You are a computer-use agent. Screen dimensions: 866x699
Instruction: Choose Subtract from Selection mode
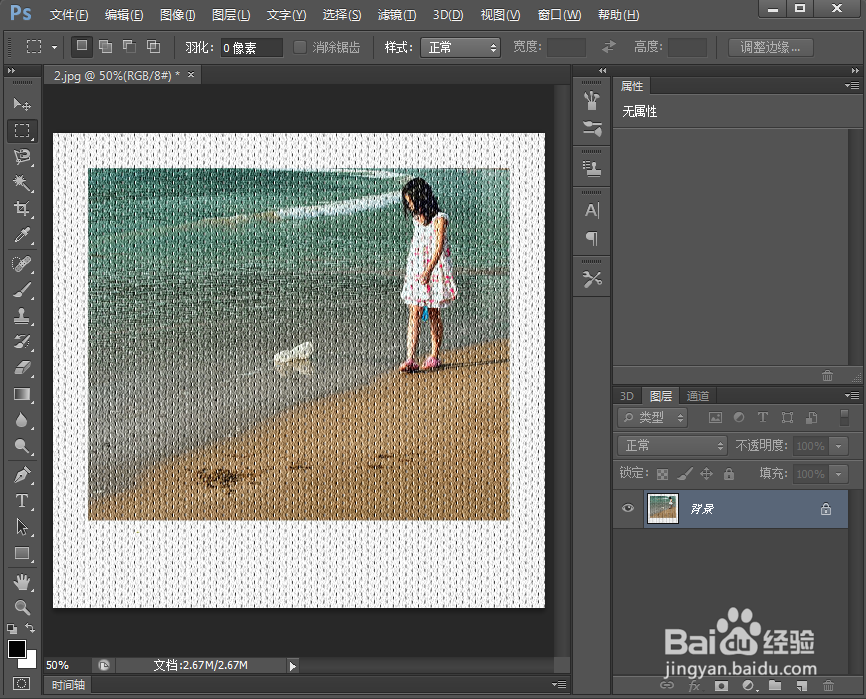129,47
